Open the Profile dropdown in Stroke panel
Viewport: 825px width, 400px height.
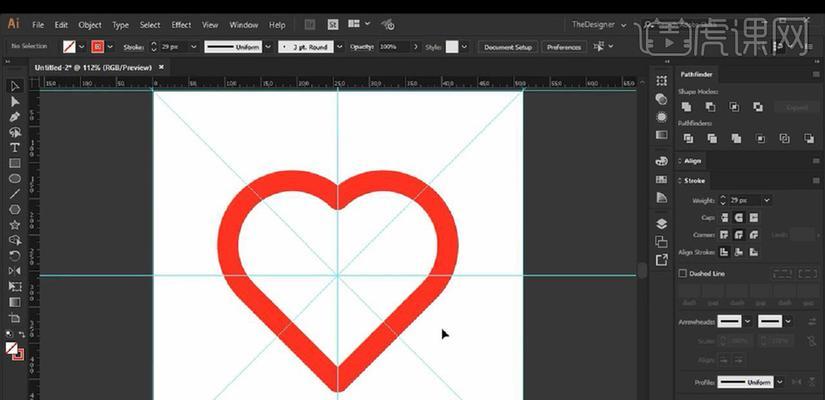pyautogui.click(x=780, y=382)
